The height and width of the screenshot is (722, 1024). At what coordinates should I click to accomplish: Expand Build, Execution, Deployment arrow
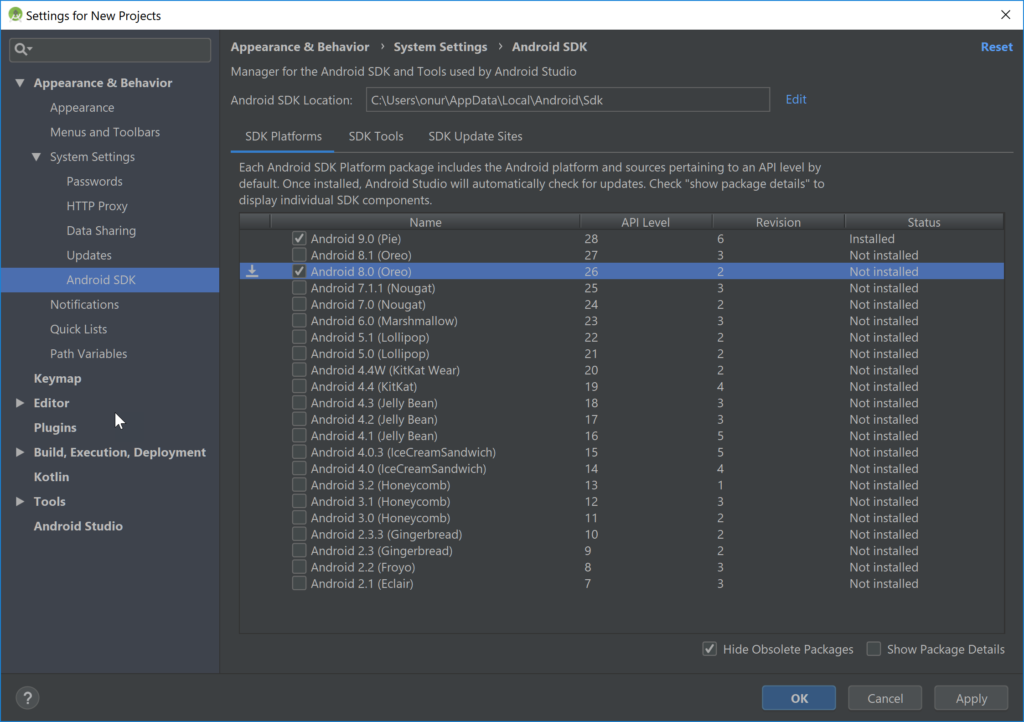coord(20,452)
